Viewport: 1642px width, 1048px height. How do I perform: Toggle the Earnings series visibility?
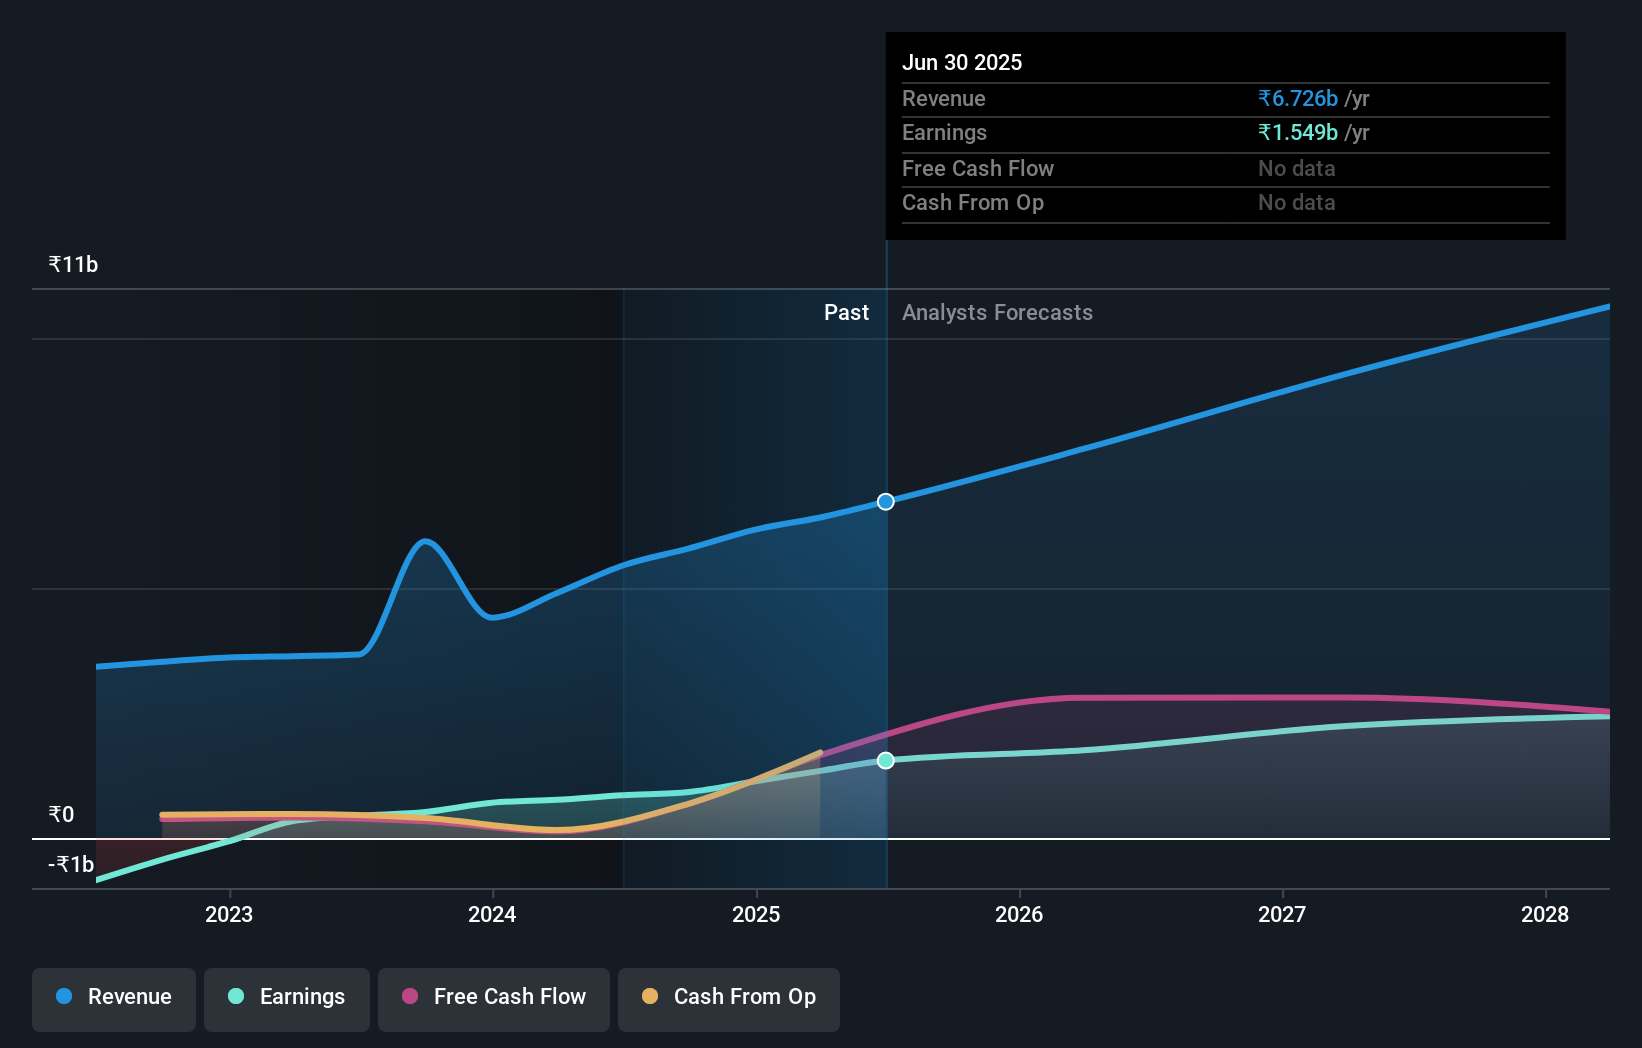click(287, 997)
